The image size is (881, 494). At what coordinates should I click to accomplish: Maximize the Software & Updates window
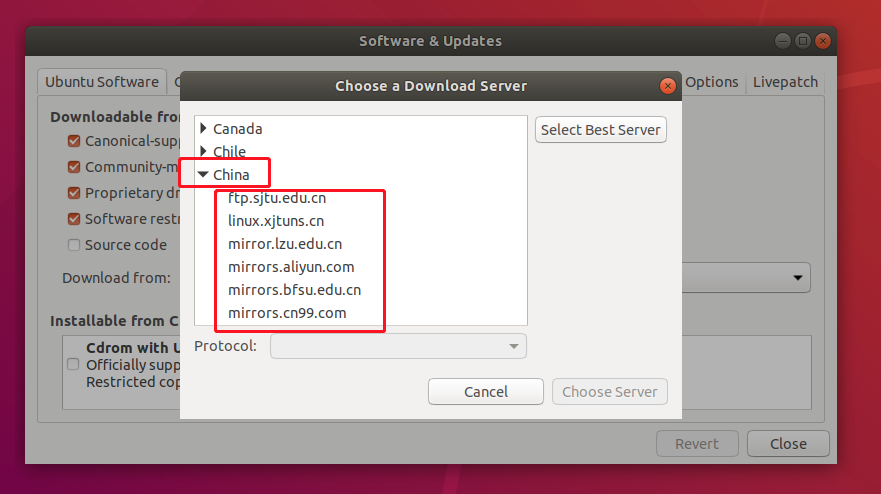pos(803,41)
